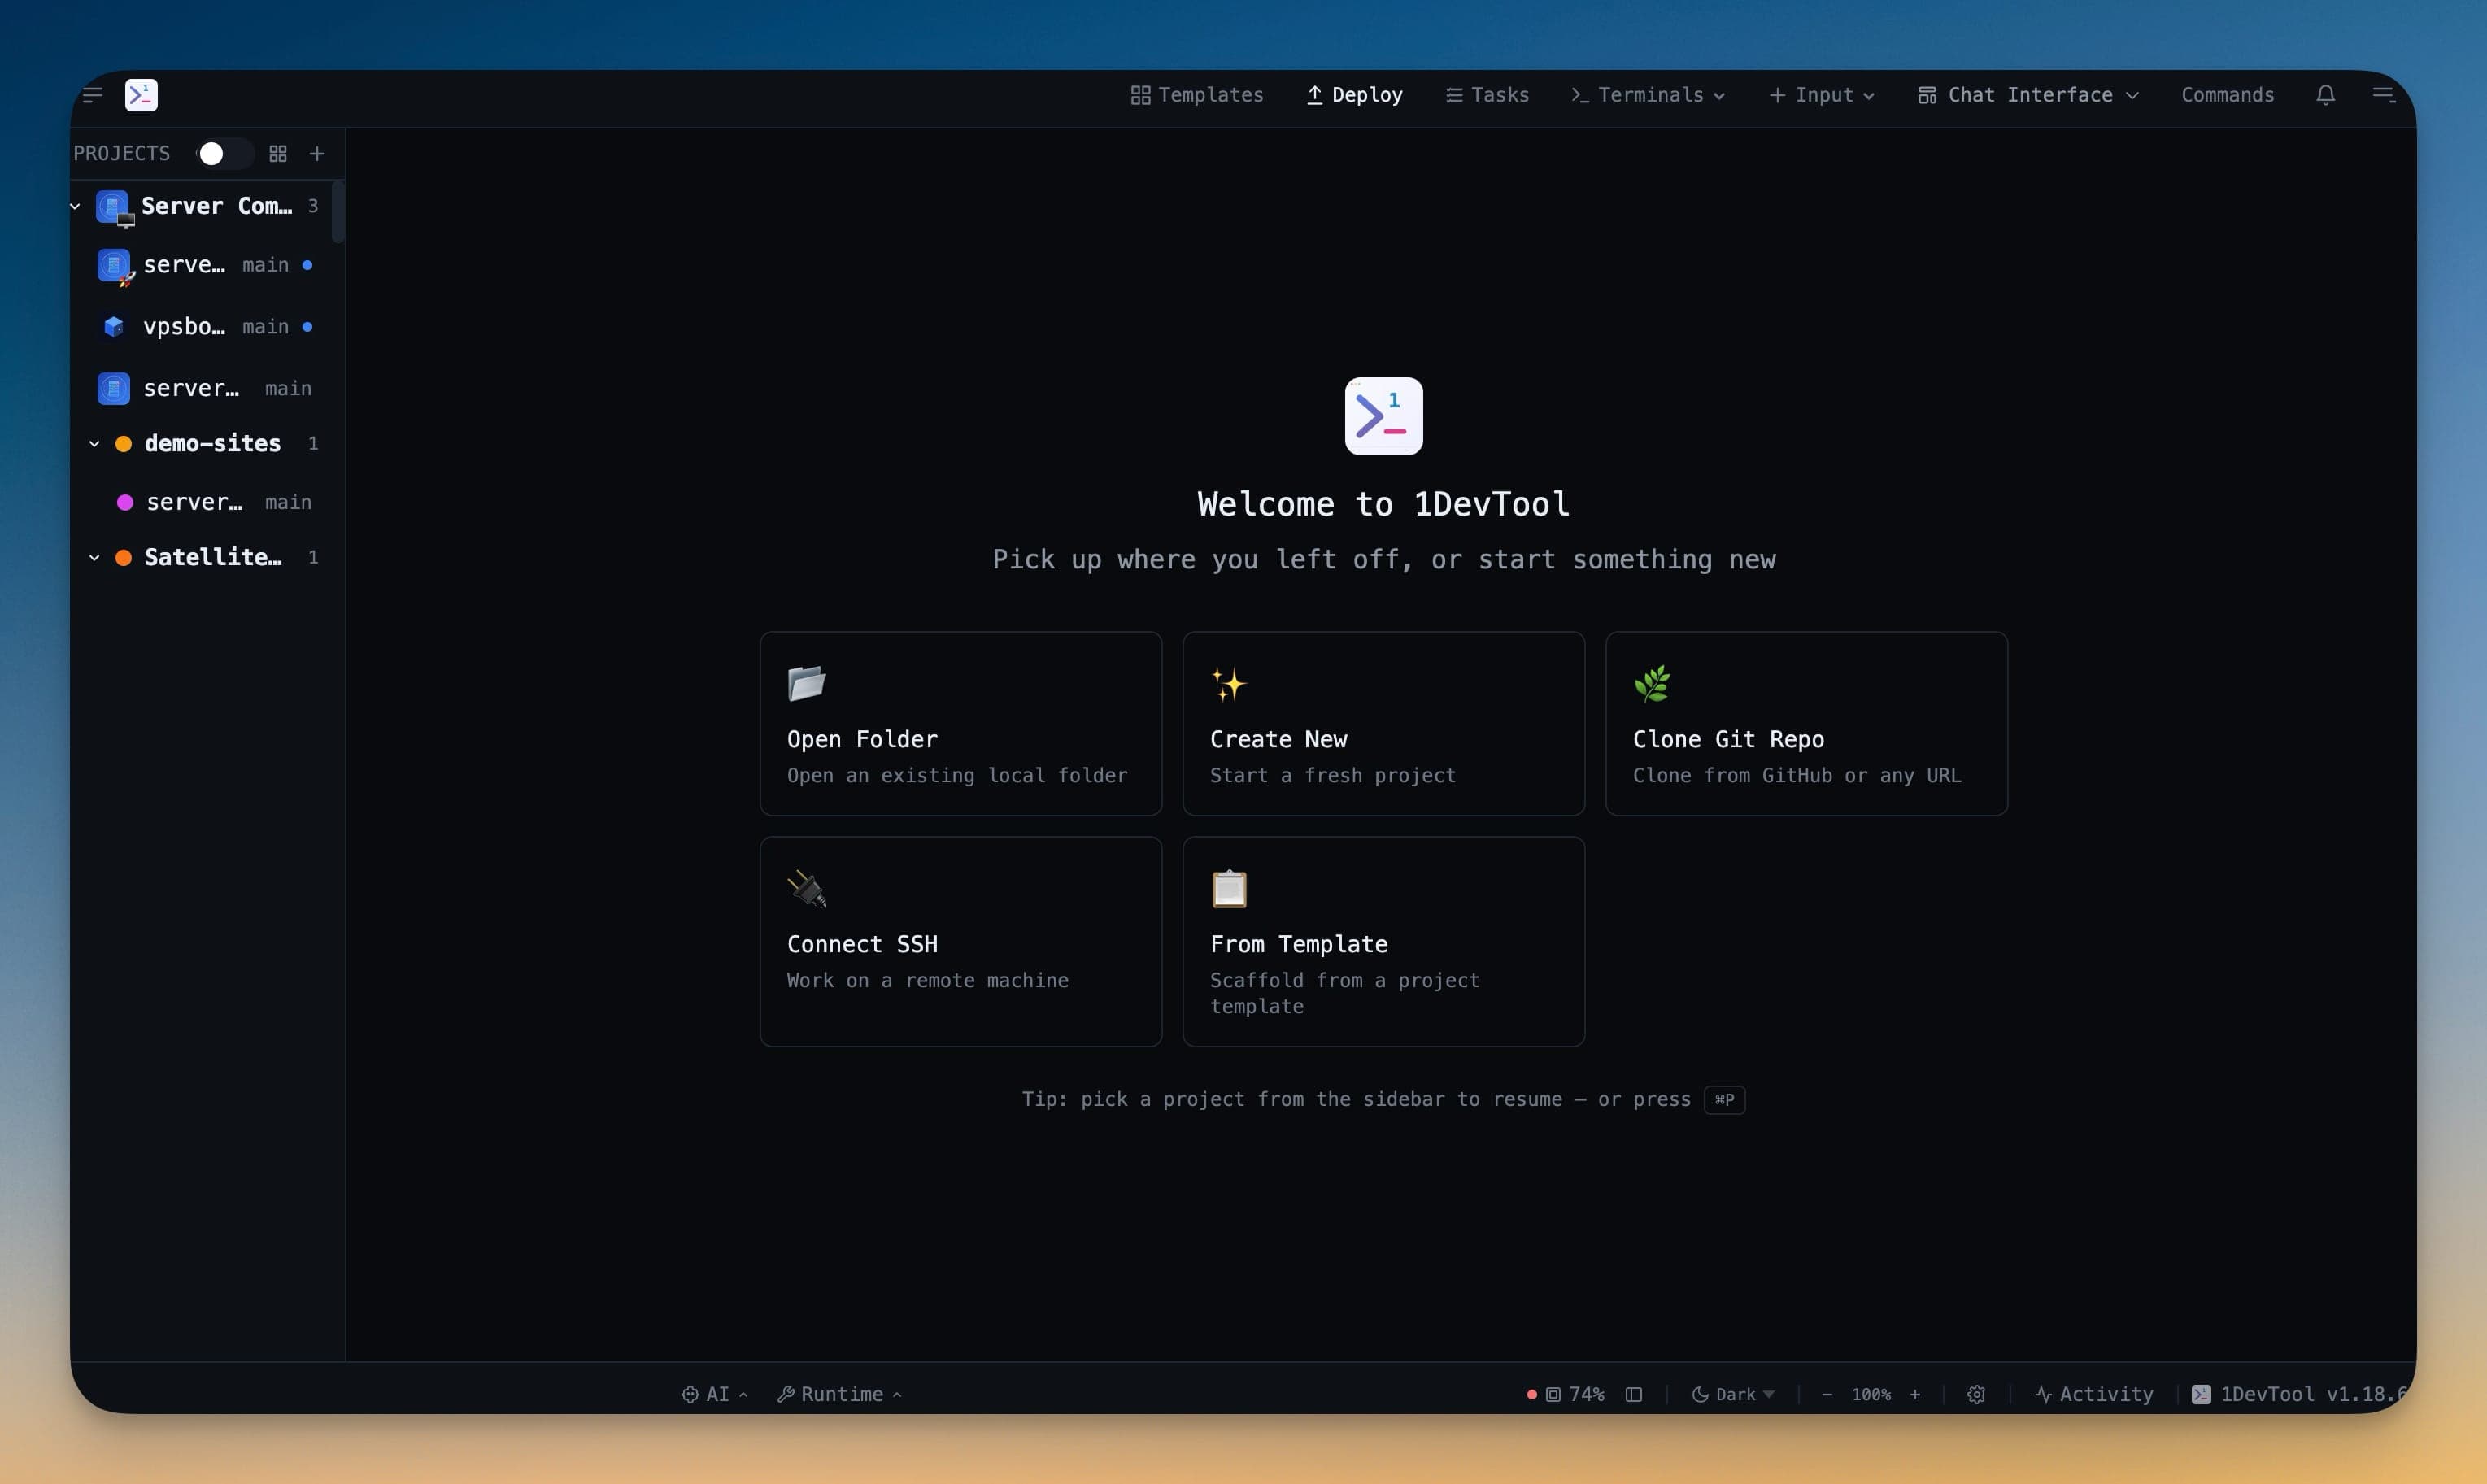2487x1484 pixels.
Task: Collapse the Satellite… group chevron
Action: click(x=94, y=557)
